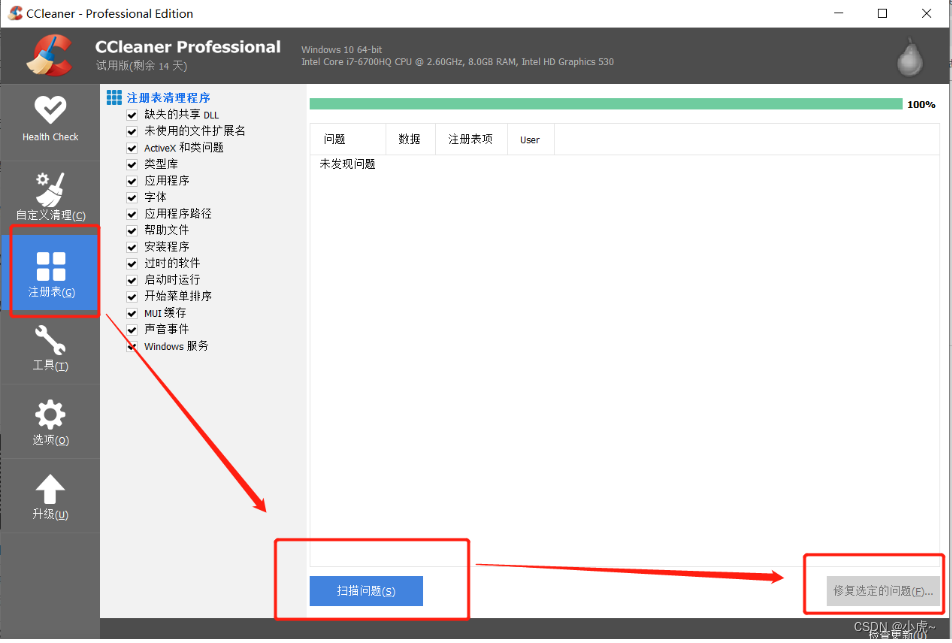Click 修复选定的问题(F) button
The width and height of the screenshot is (952, 643).
pyautogui.click(x=883, y=591)
